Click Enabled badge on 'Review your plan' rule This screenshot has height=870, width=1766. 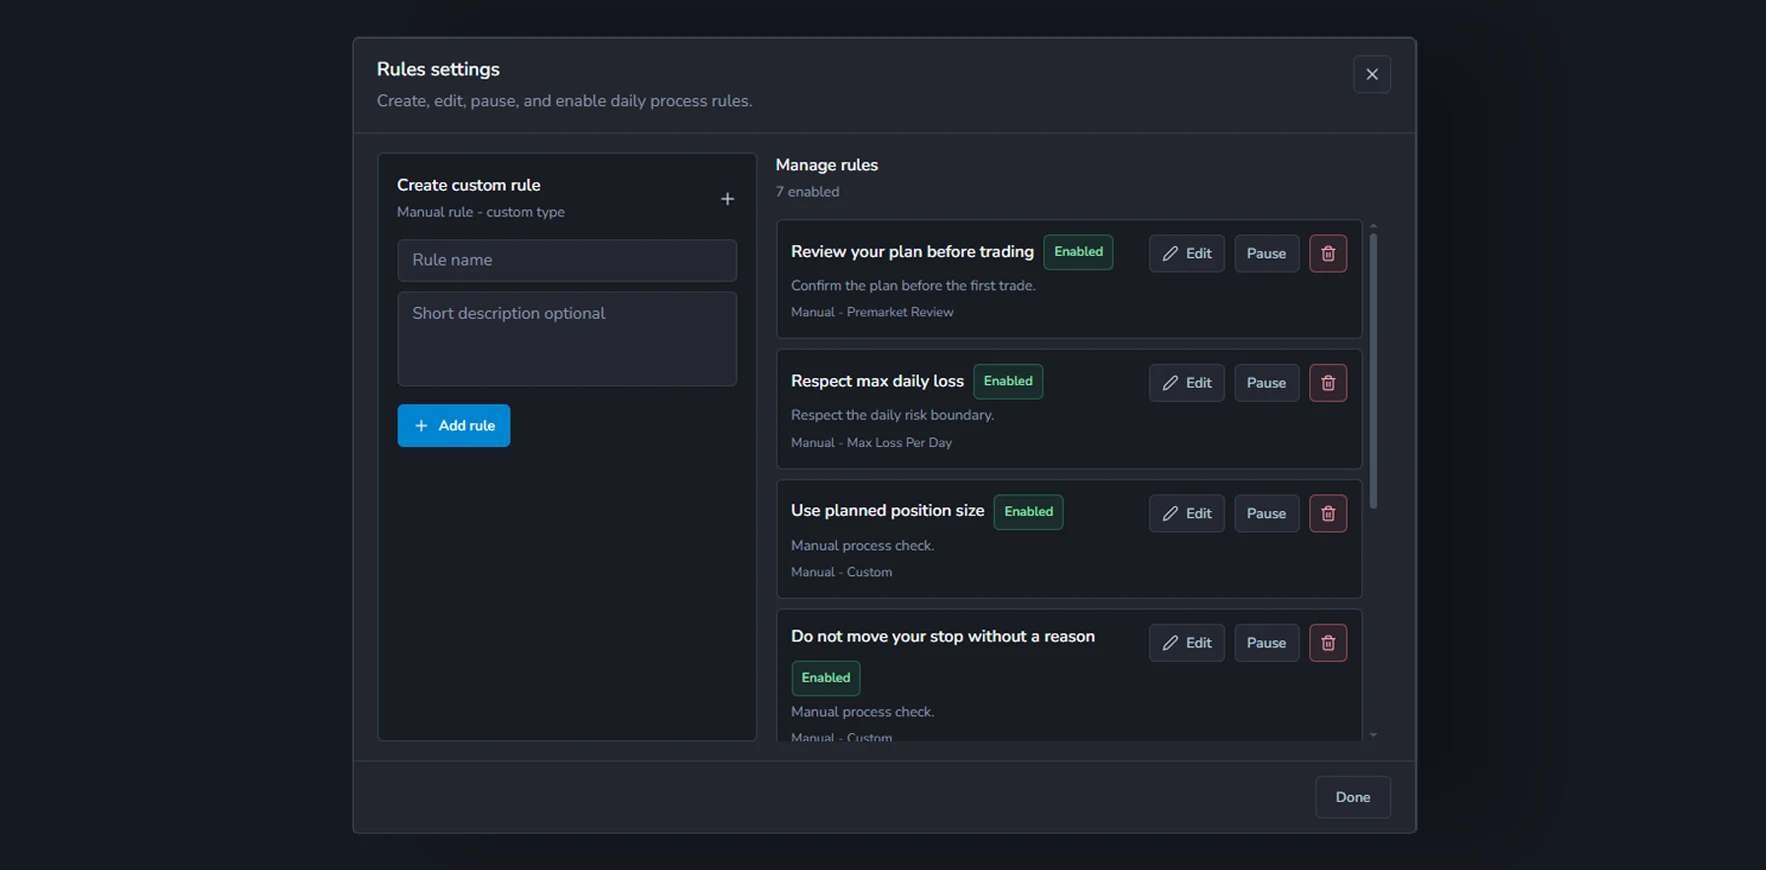click(1078, 252)
